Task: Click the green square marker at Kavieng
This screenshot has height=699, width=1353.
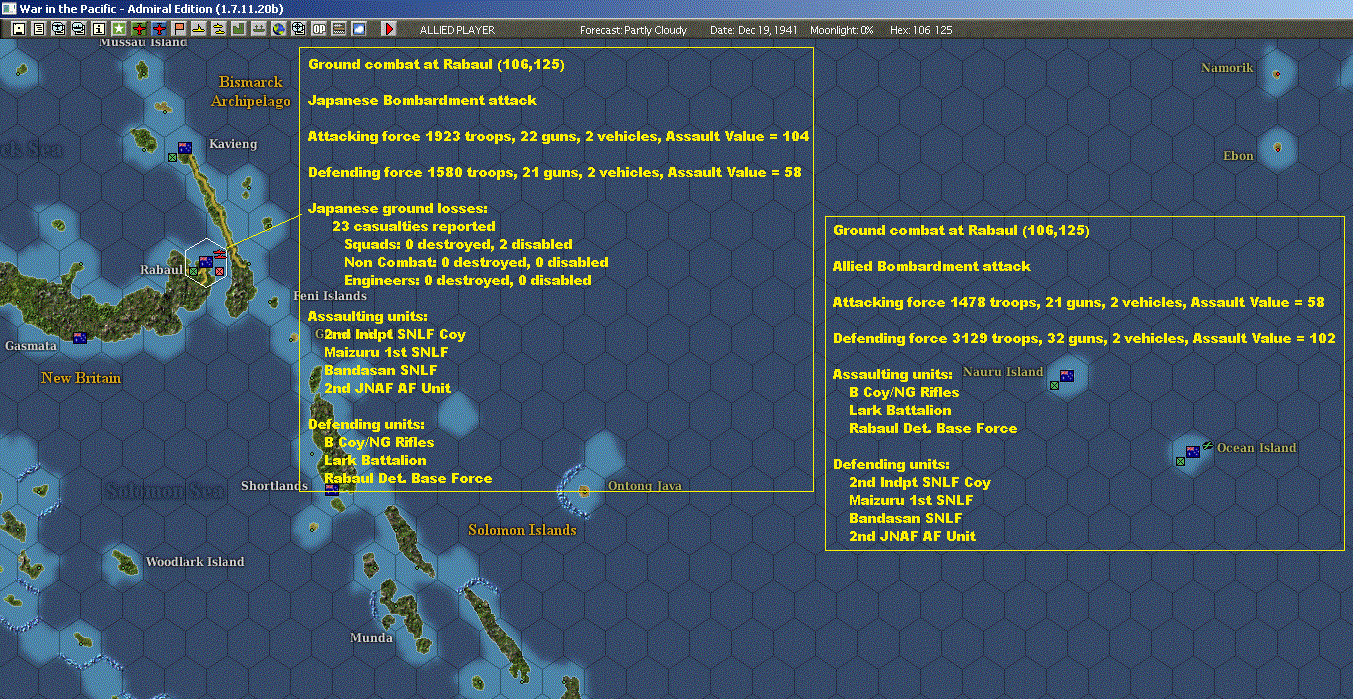Action: click(172, 157)
